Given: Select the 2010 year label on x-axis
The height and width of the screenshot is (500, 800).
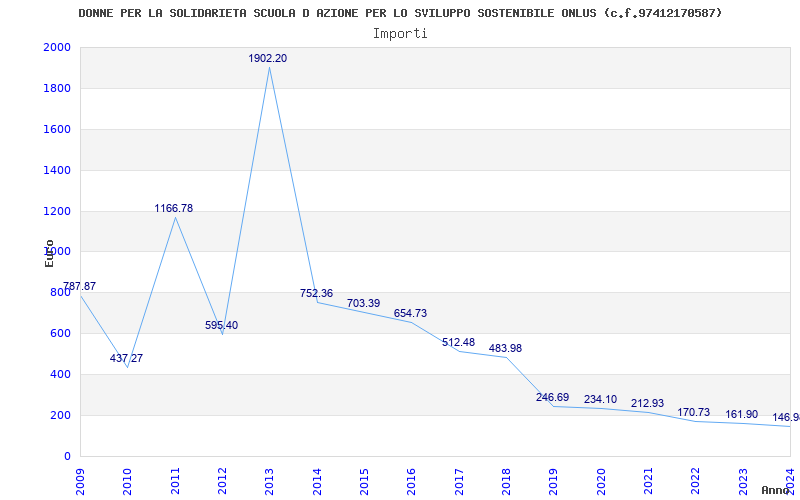Looking at the screenshot, I should pyautogui.click(x=128, y=481).
